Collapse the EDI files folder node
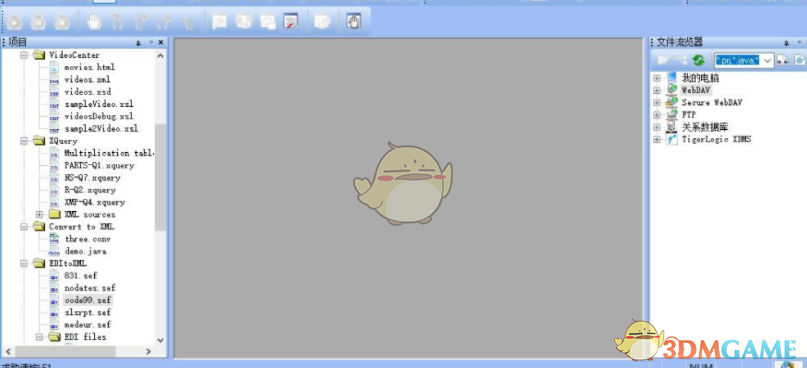This screenshot has width=807, height=368. tap(39, 337)
